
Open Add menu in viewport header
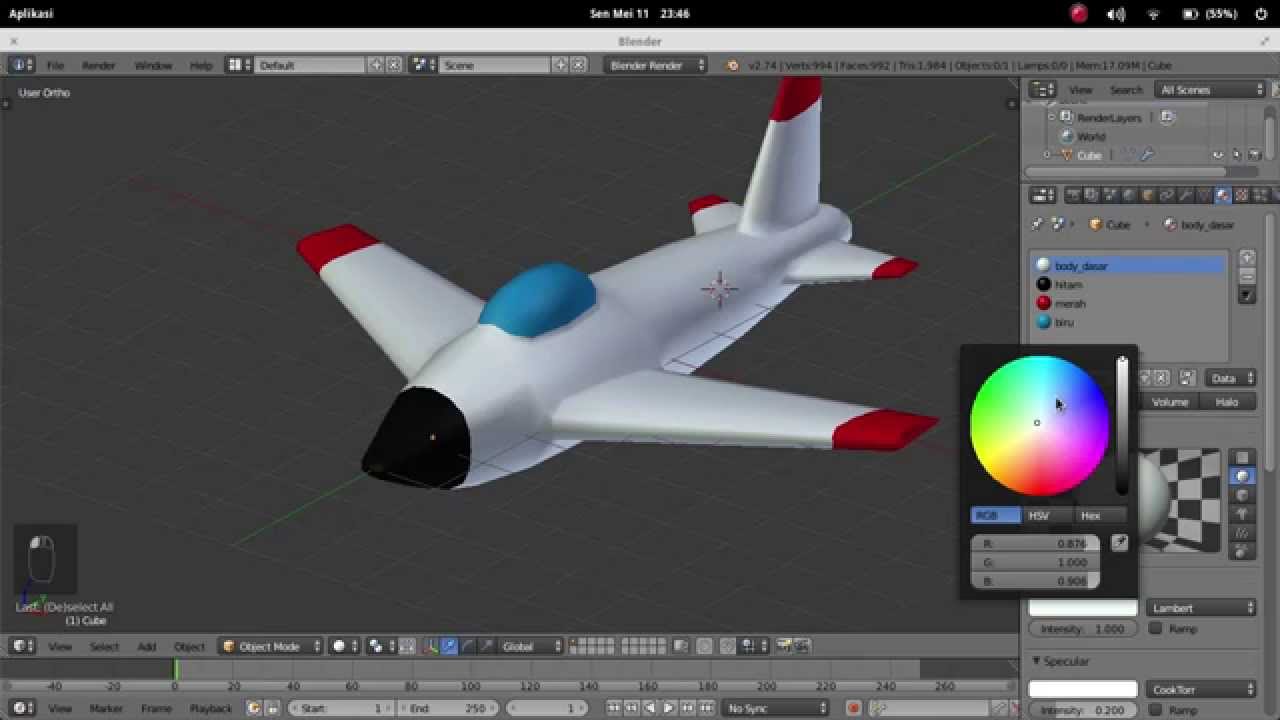point(146,646)
